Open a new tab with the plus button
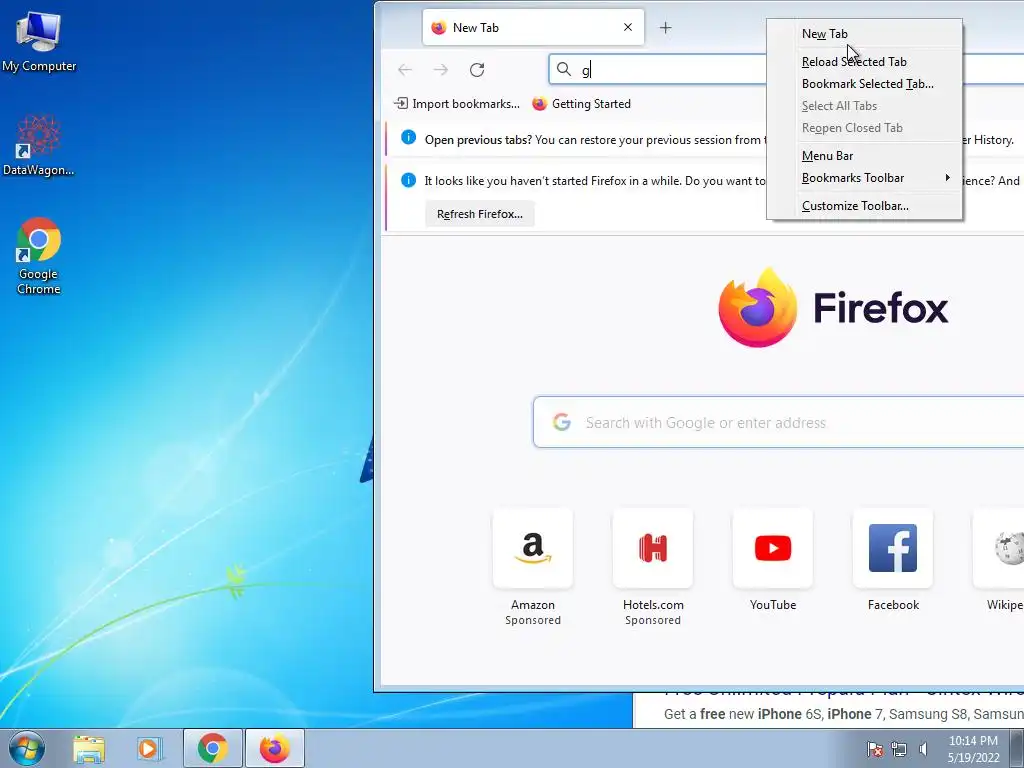Image resolution: width=1024 pixels, height=768 pixels. pos(665,27)
